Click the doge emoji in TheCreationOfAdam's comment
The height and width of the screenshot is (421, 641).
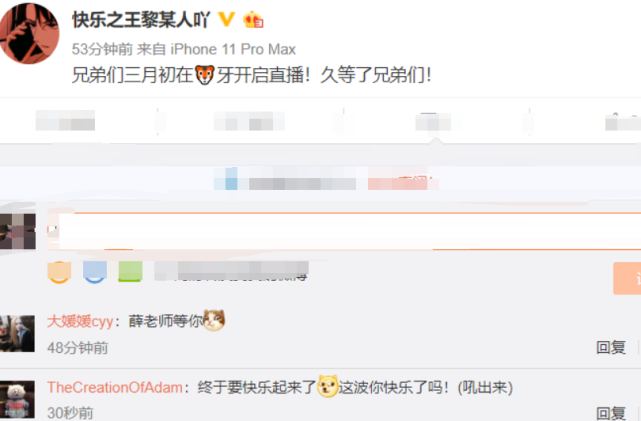[327, 386]
